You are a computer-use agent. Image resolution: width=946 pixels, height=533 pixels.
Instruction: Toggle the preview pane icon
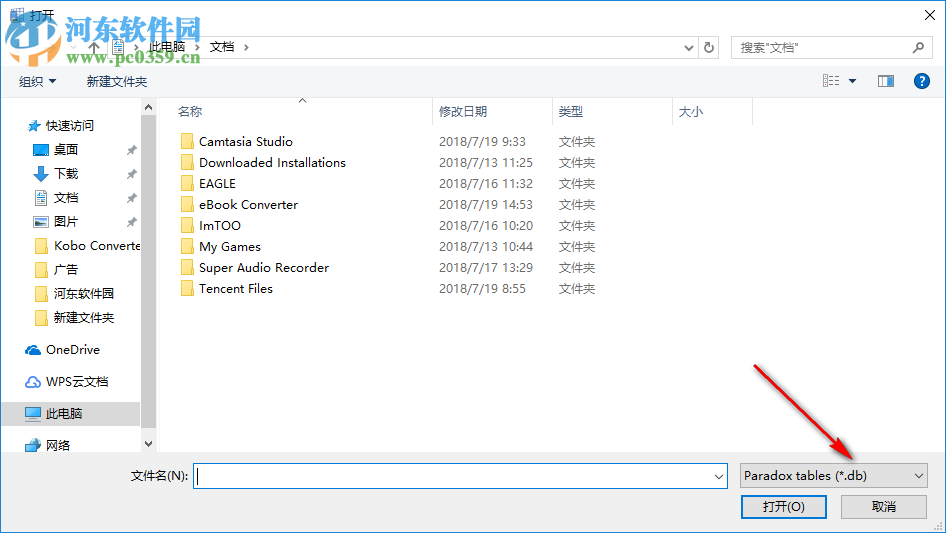pyautogui.click(x=886, y=81)
